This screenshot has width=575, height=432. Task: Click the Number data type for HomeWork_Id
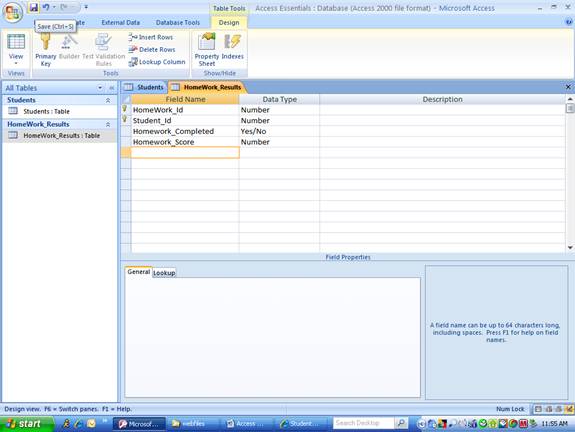pyautogui.click(x=279, y=110)
